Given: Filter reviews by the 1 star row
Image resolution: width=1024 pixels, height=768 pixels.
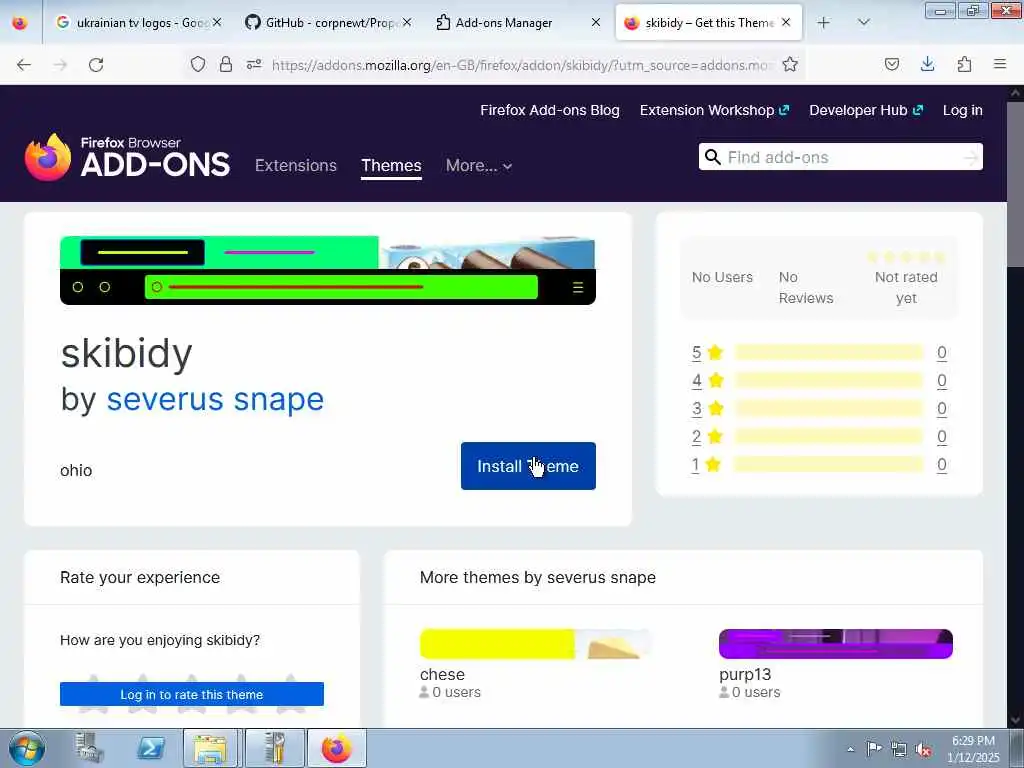Looking at the screenshot, I should tap(819, 465).
